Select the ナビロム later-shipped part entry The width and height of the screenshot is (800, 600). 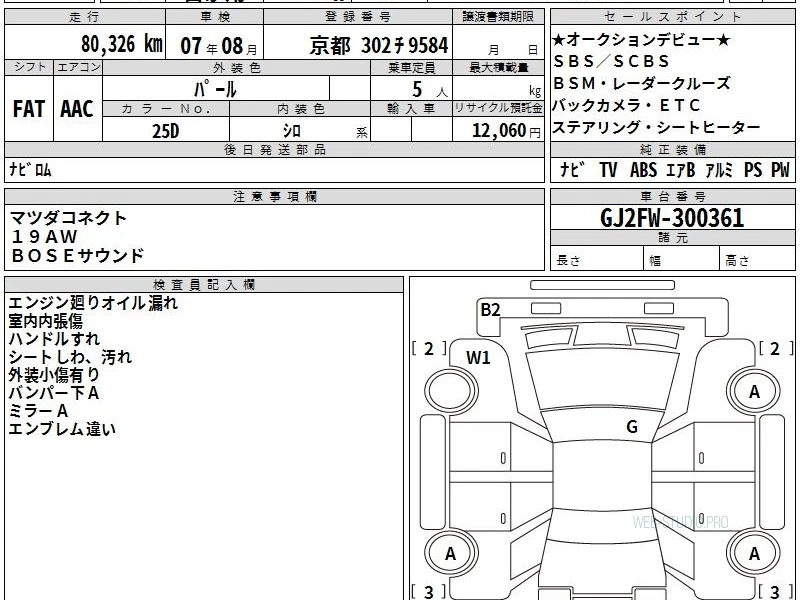click(31, 169)
